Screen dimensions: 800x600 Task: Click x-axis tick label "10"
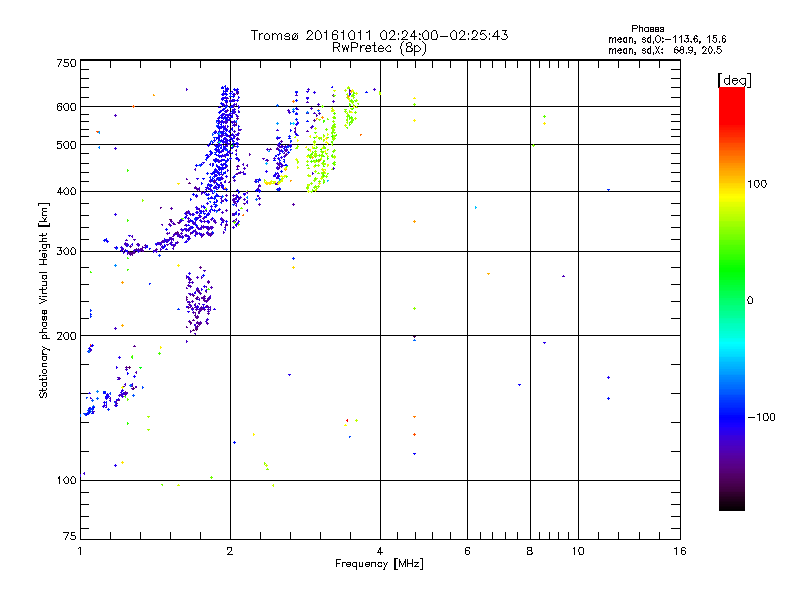(578, 551)
